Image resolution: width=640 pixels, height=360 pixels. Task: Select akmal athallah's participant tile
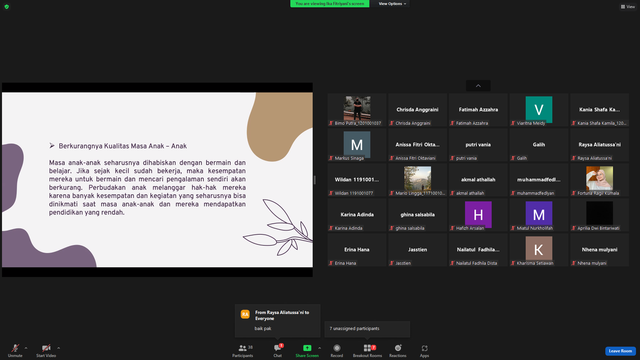click(x=478, y=180)
